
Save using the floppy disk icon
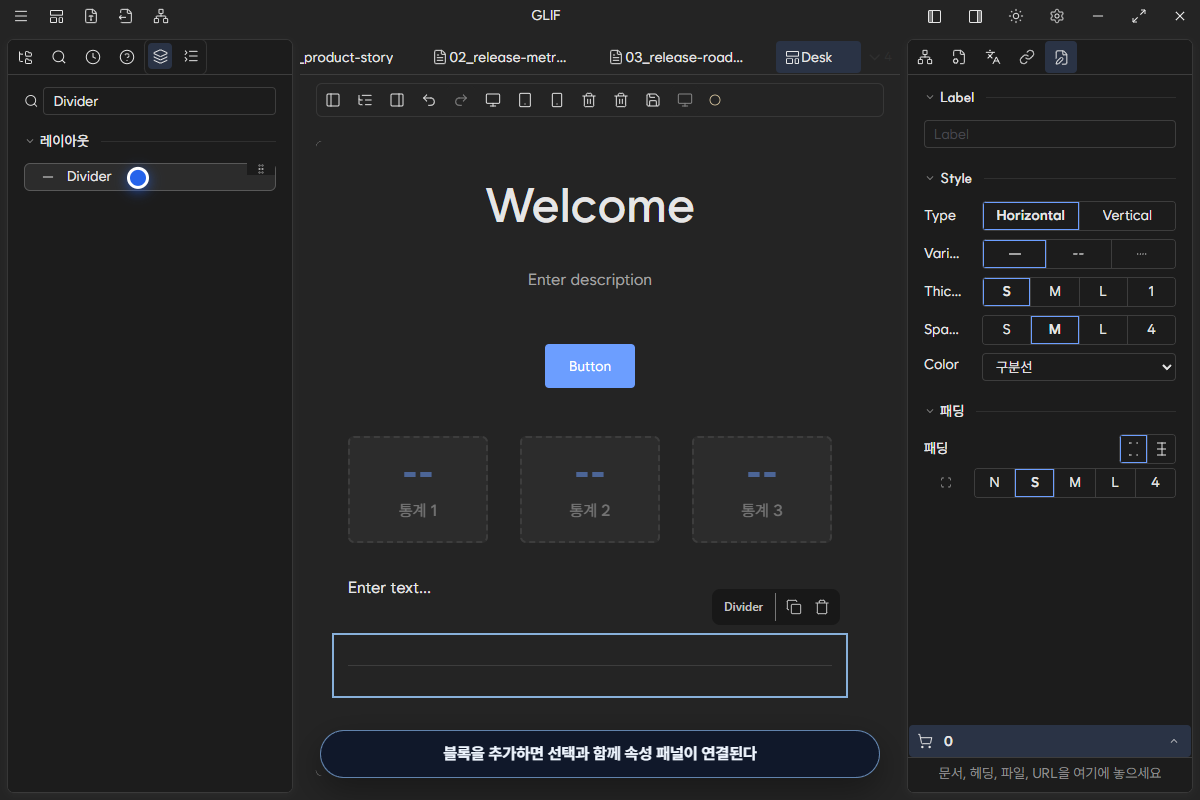(x=653, y=100)
